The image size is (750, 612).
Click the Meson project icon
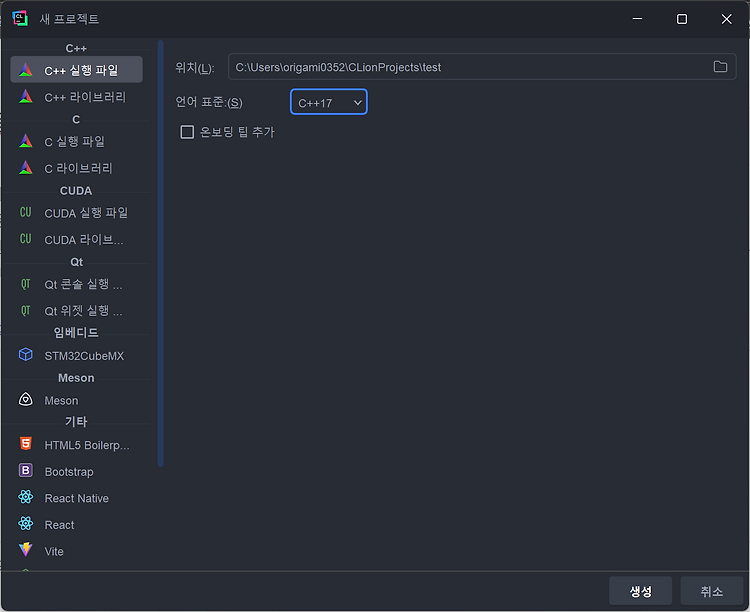26,400
